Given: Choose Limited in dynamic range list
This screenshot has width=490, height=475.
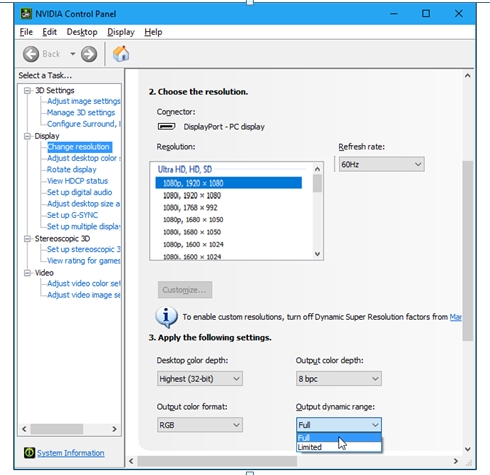Looking at the screenshot, I should point(339,447).
